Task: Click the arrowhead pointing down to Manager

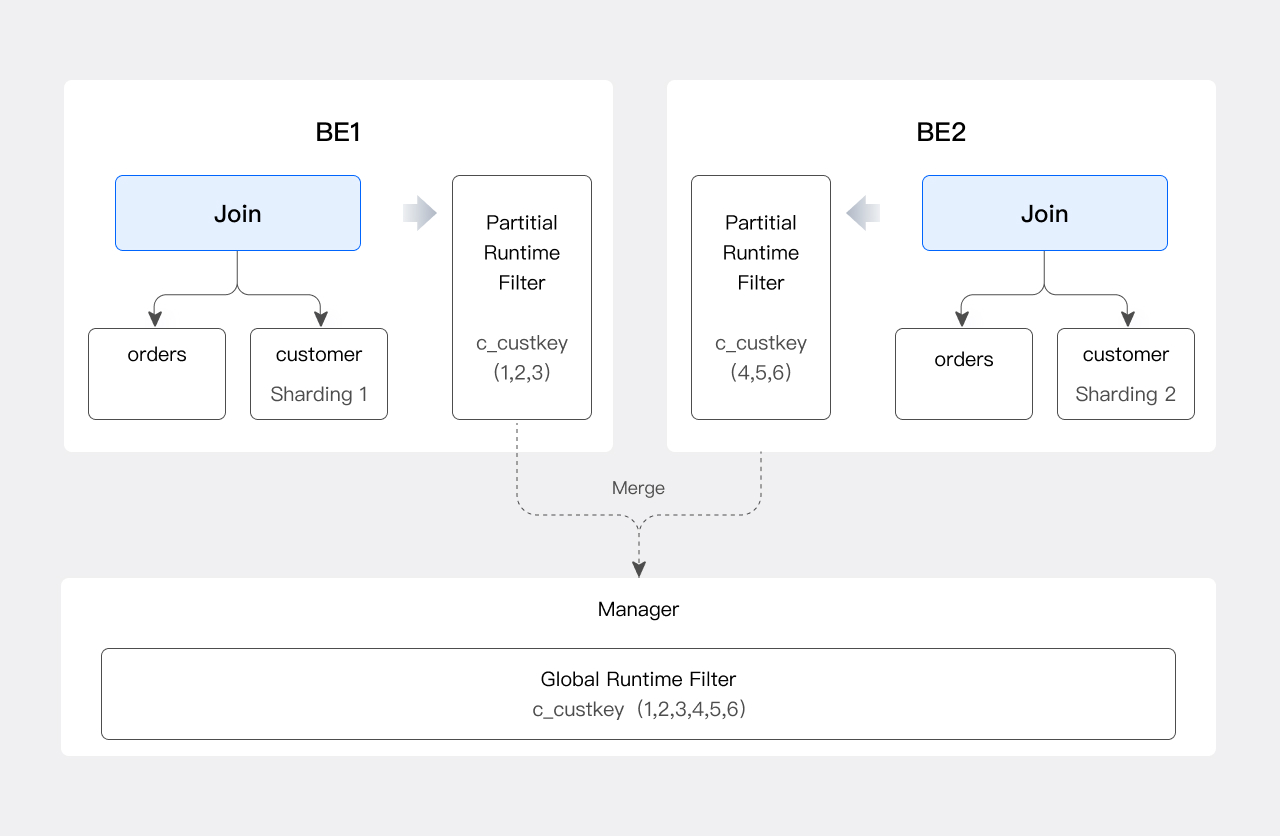Action: pos(639,569)
